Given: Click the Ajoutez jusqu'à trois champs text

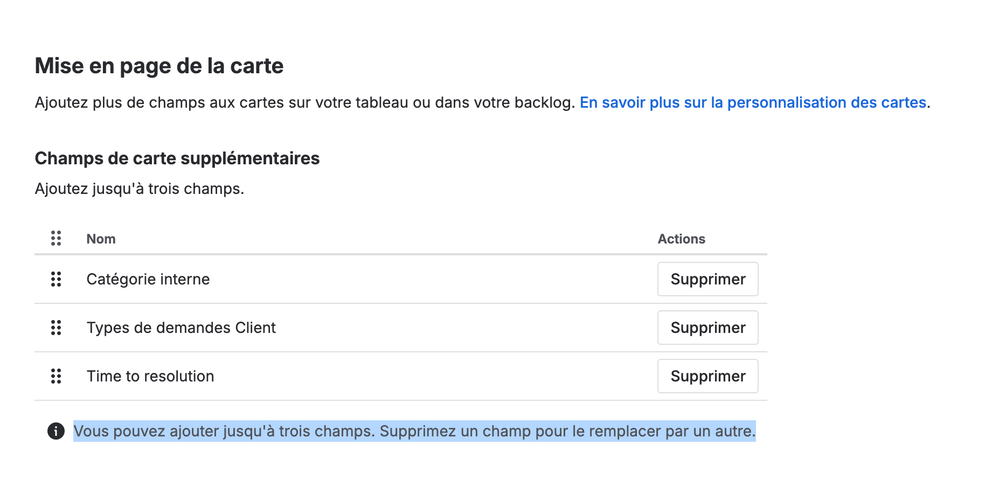Looking at the screenshot, I should pos(139,189).
